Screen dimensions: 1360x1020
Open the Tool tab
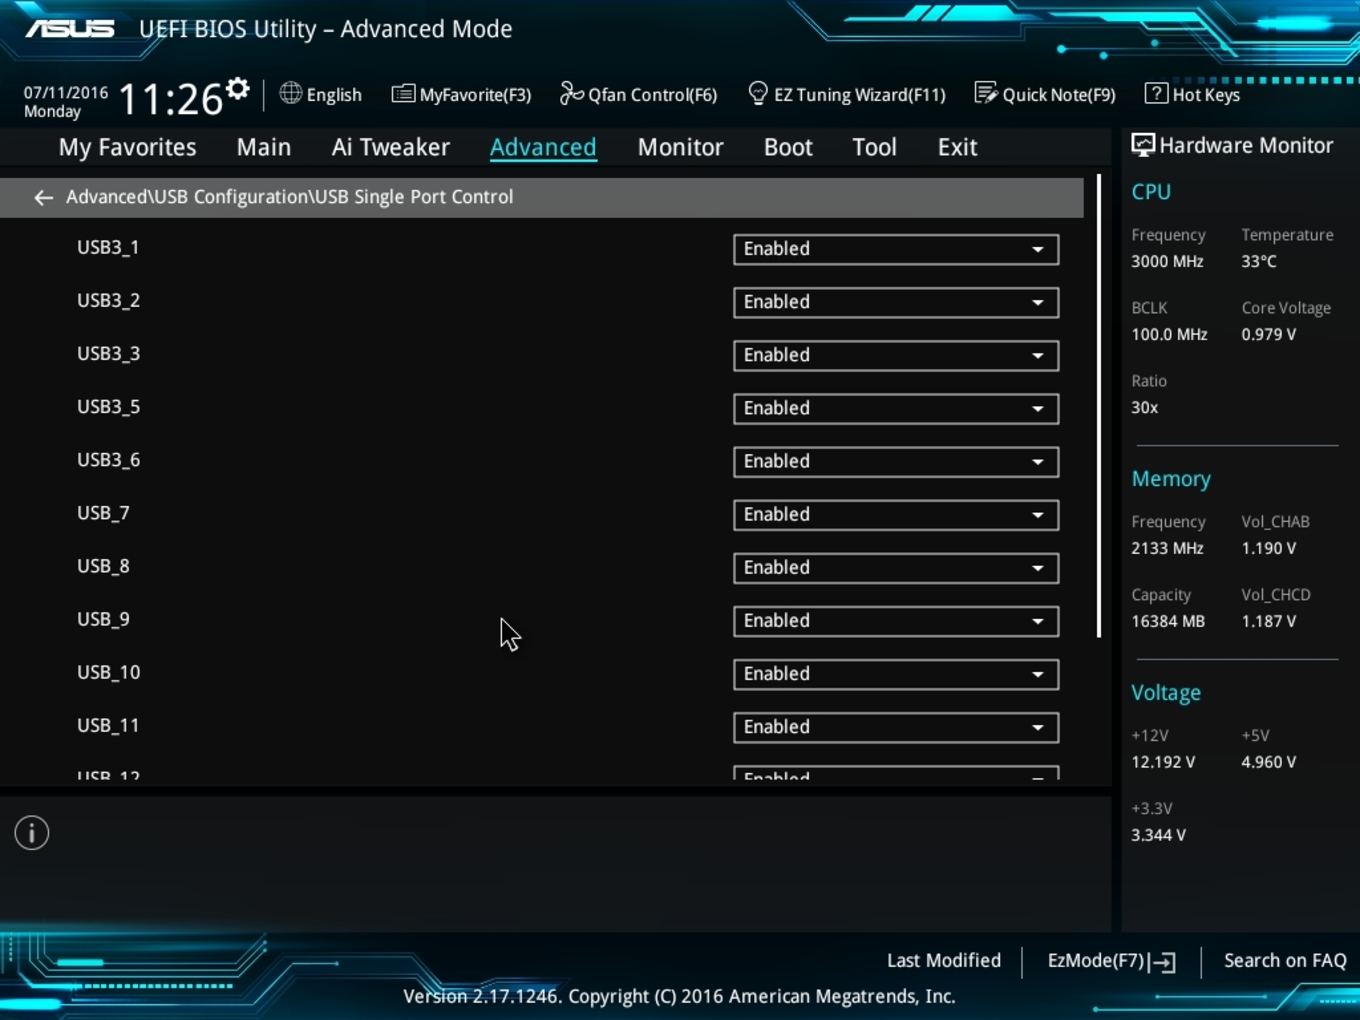tap(874, 147)
